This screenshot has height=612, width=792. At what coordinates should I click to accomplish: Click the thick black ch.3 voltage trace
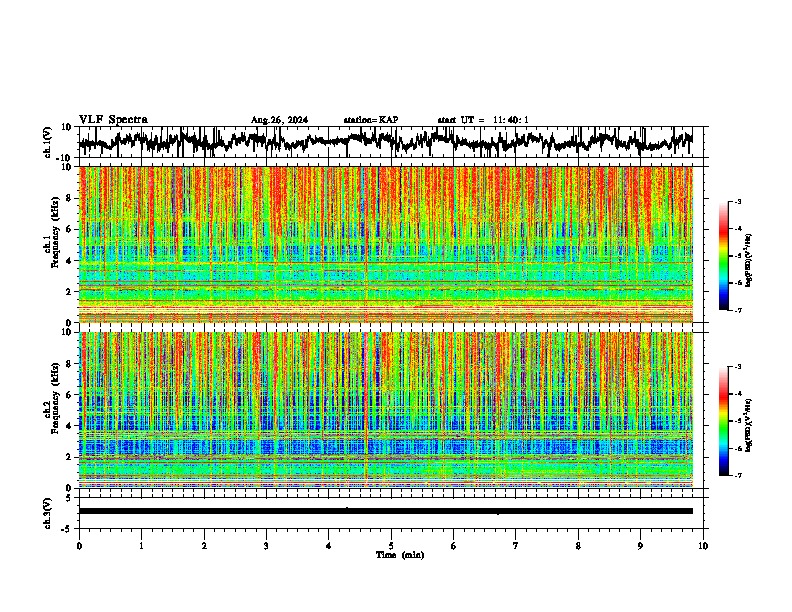coord(385,511)
